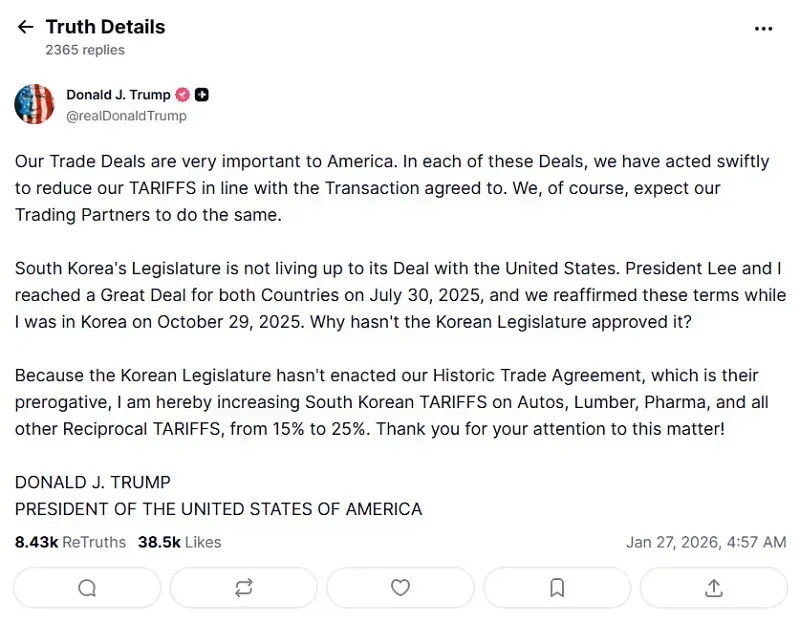
Task: Click the black plus badge next to the checkmark
Action: (200, 95)
